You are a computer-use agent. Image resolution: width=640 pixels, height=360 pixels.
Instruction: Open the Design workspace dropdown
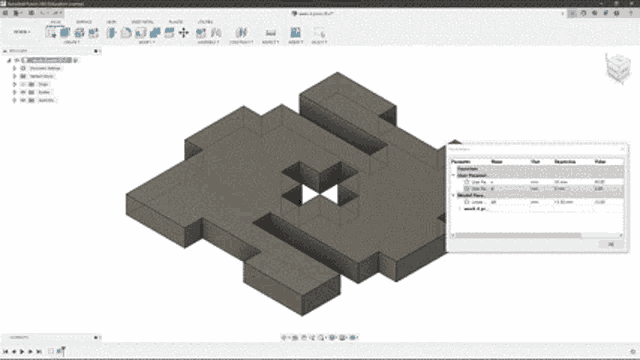pyautogui.click(x=22, y=31)
